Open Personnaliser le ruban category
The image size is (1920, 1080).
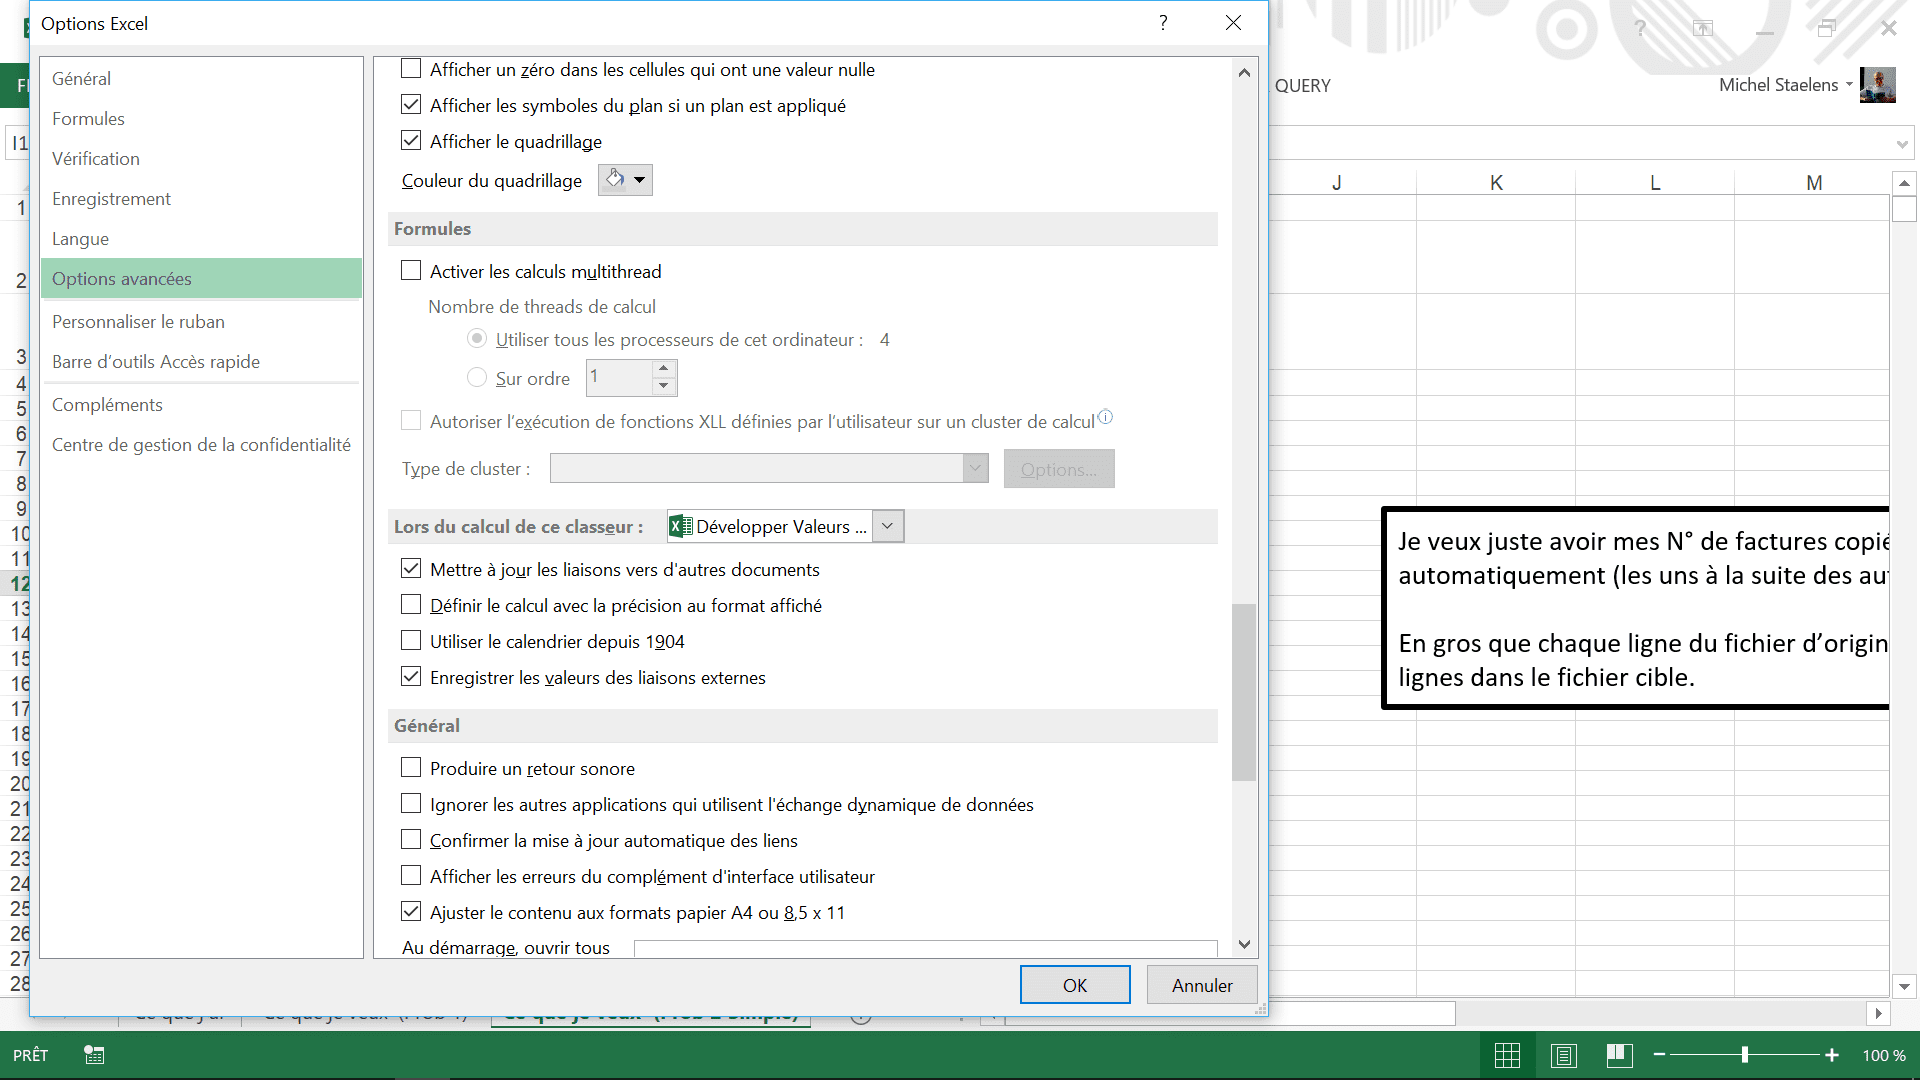tap(138, 322)
